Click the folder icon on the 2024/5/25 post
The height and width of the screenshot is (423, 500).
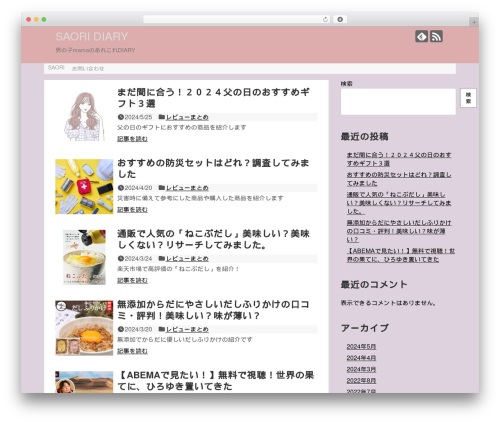pos(162,117)
